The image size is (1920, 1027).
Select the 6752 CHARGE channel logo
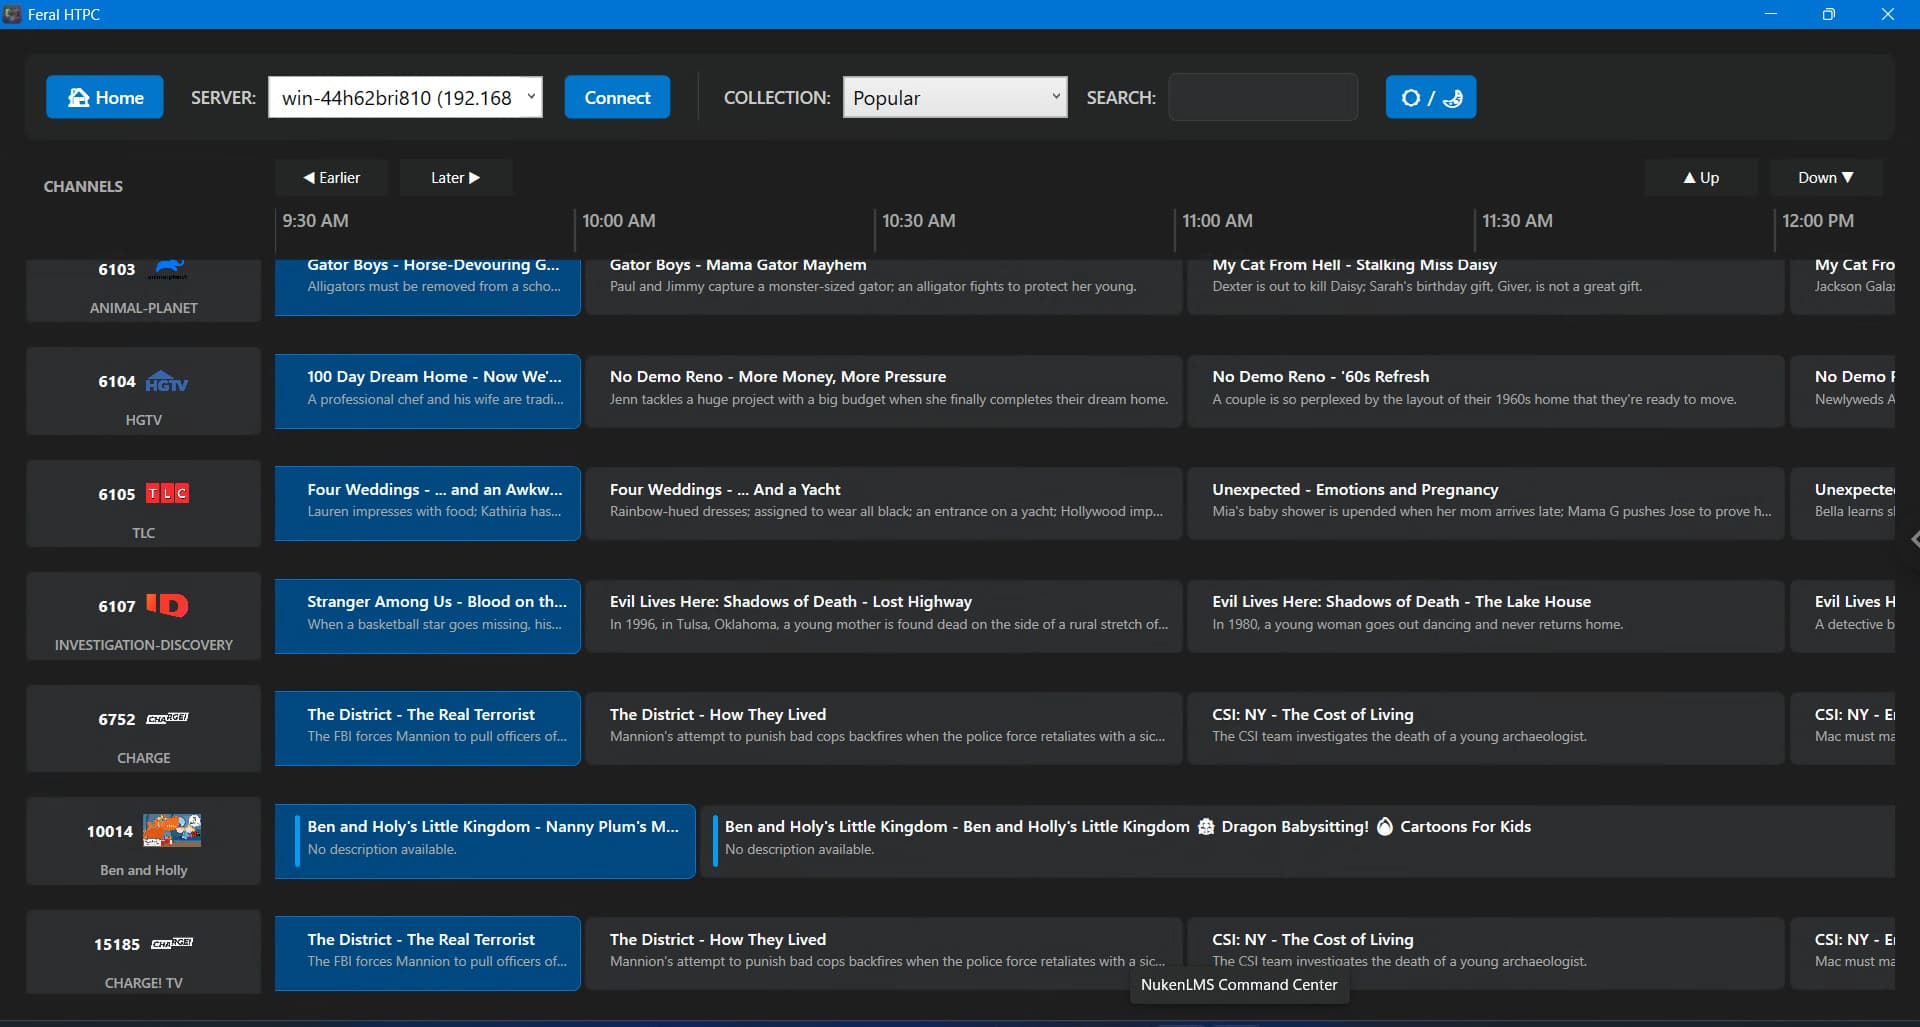[x=167, y=719]
